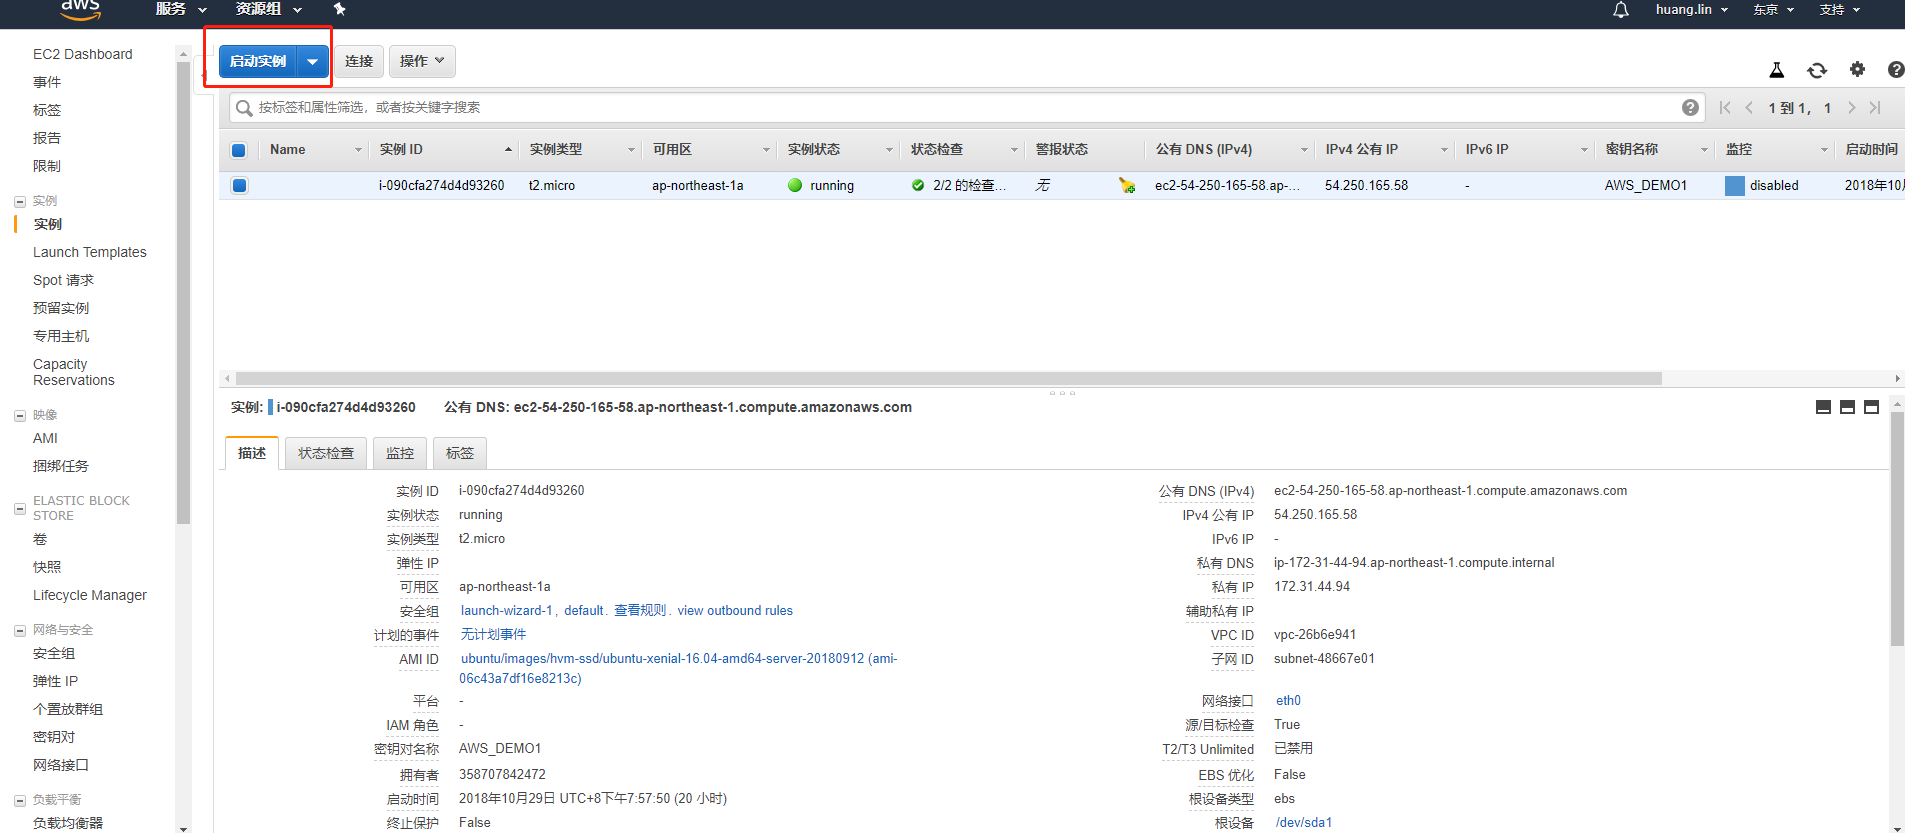Open the notifications bell icon
Image resolution: width=1905 pixels, height=833 pixels.
[1621, 10]
